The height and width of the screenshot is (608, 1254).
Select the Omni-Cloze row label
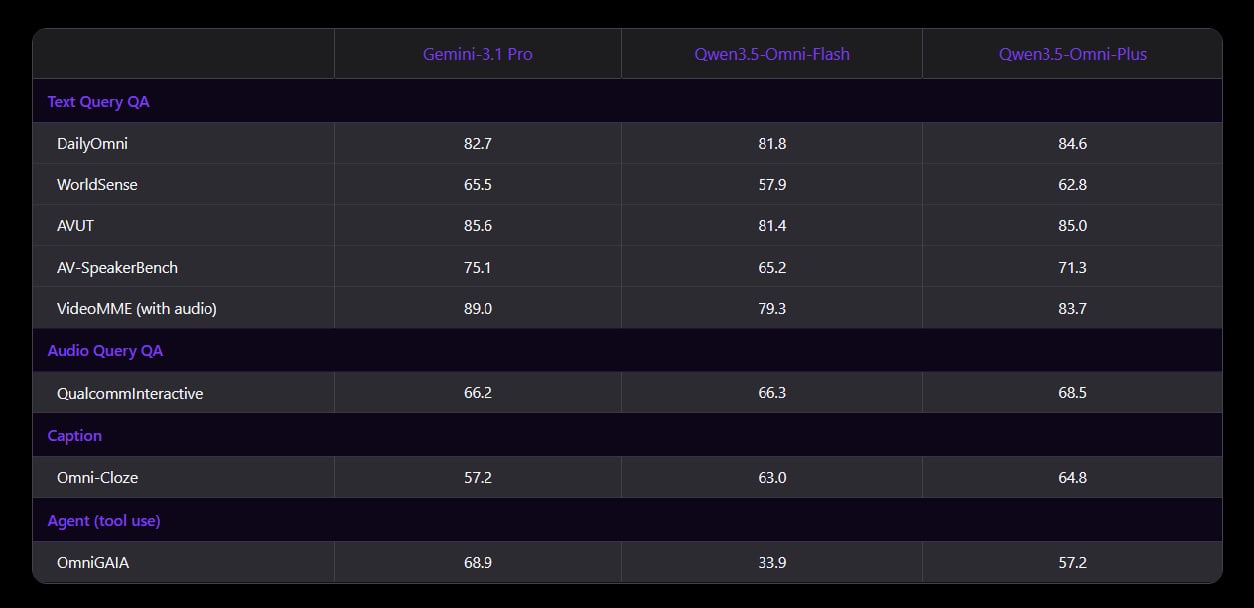point(97,478)
